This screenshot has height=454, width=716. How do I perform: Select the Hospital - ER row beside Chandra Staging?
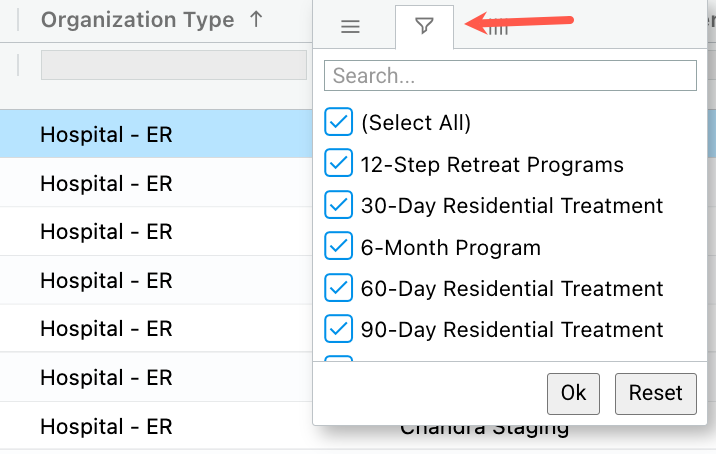(106, 426)
